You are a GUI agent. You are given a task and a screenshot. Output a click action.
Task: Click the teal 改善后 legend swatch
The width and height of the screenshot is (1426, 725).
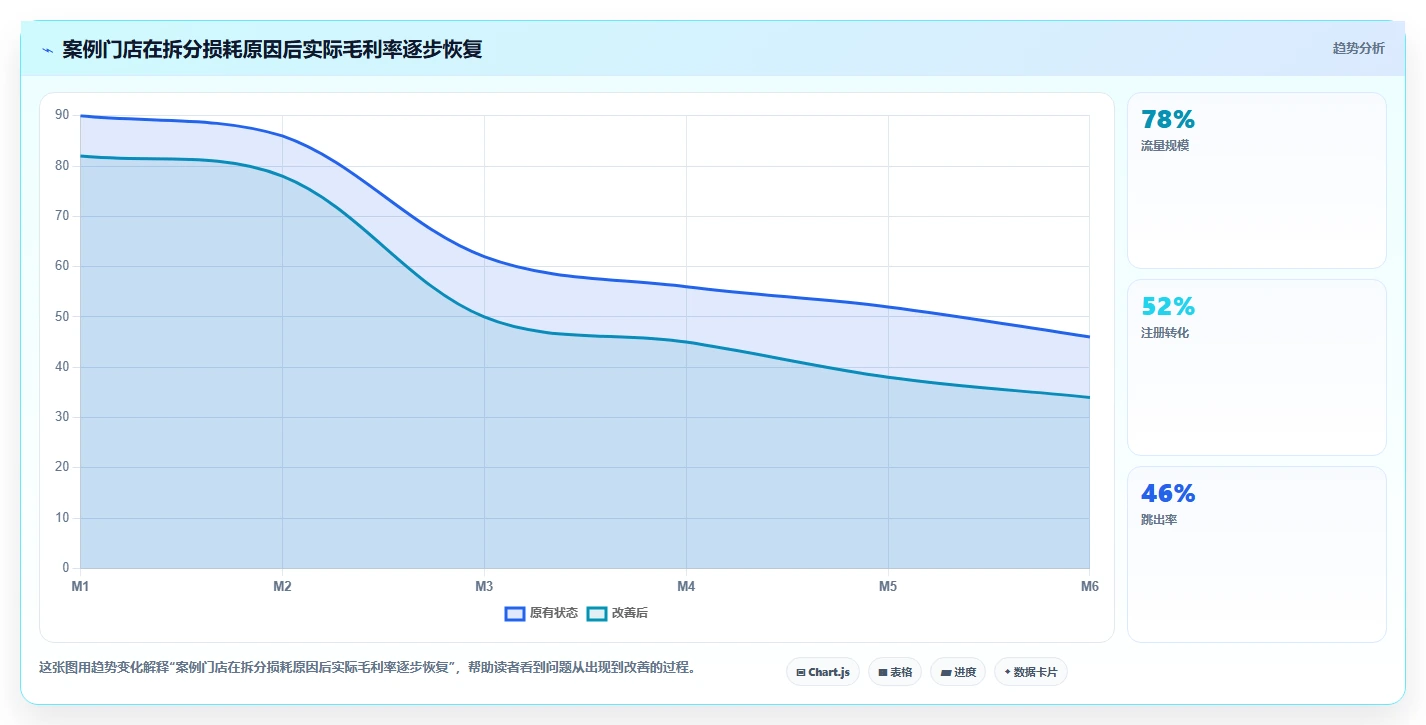pos(597,613)
